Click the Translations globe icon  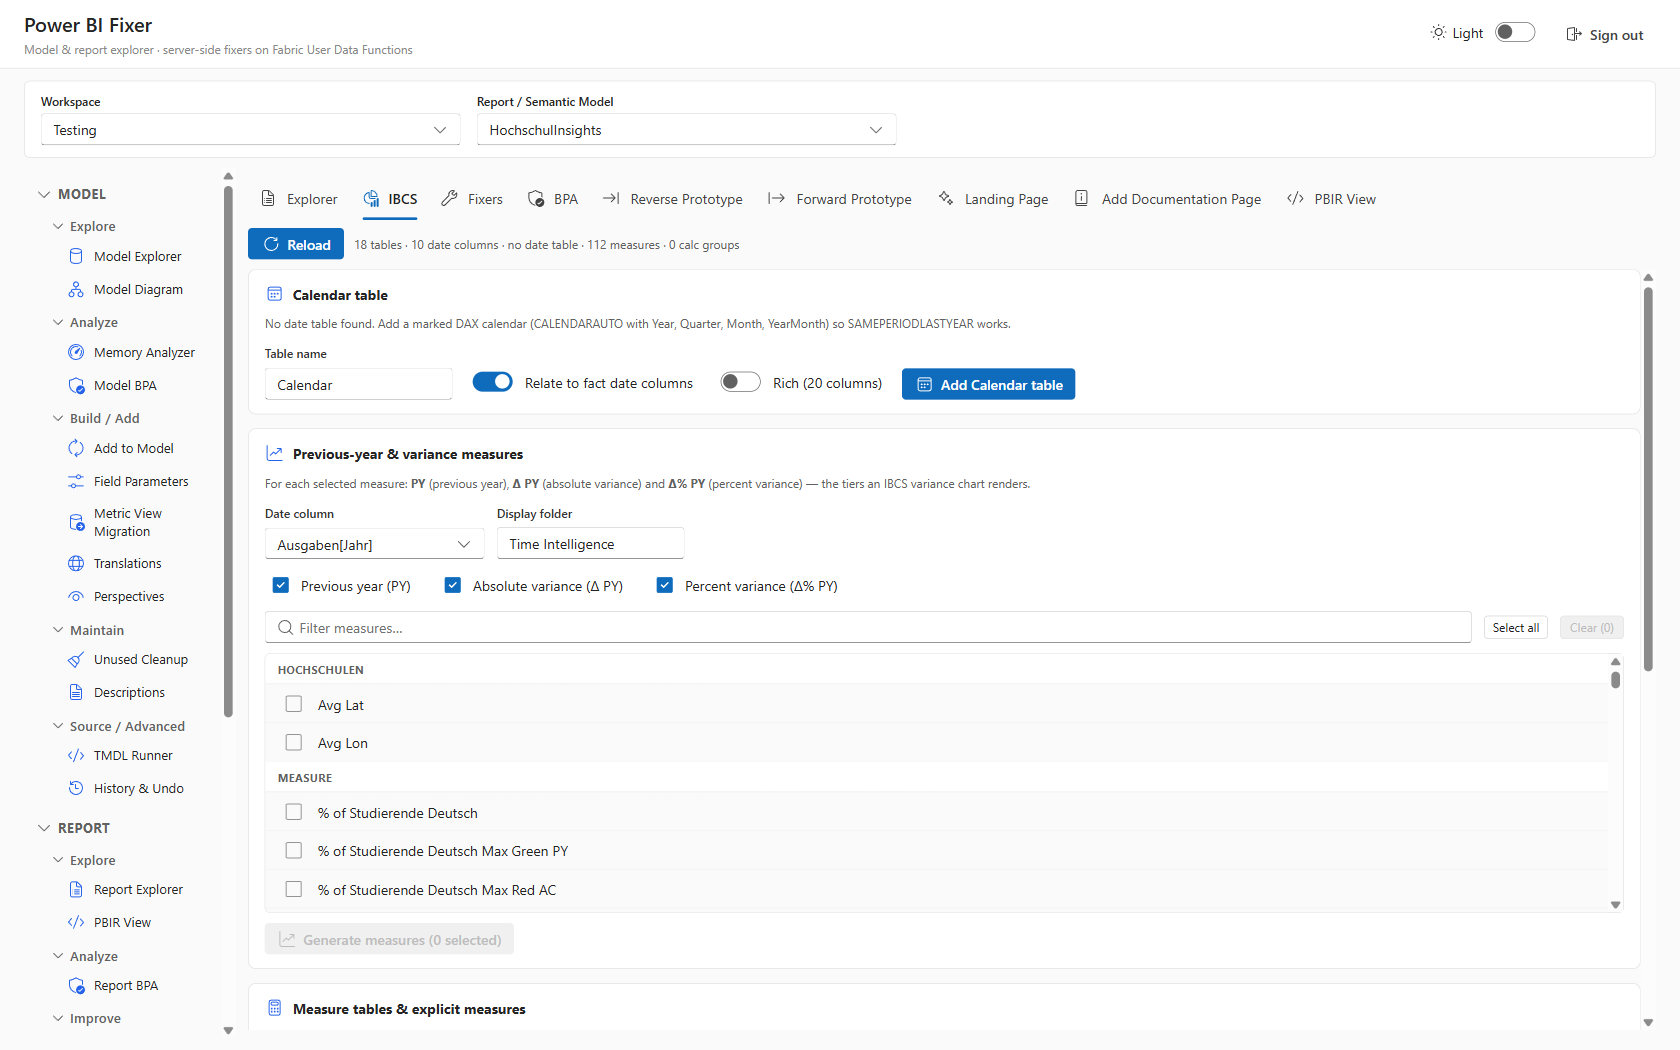76,563
